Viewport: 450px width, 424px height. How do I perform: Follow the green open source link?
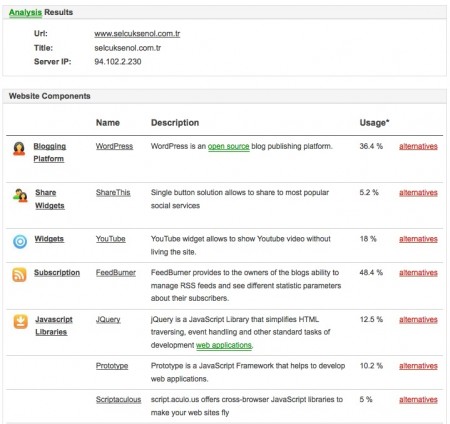pos(229,146)
